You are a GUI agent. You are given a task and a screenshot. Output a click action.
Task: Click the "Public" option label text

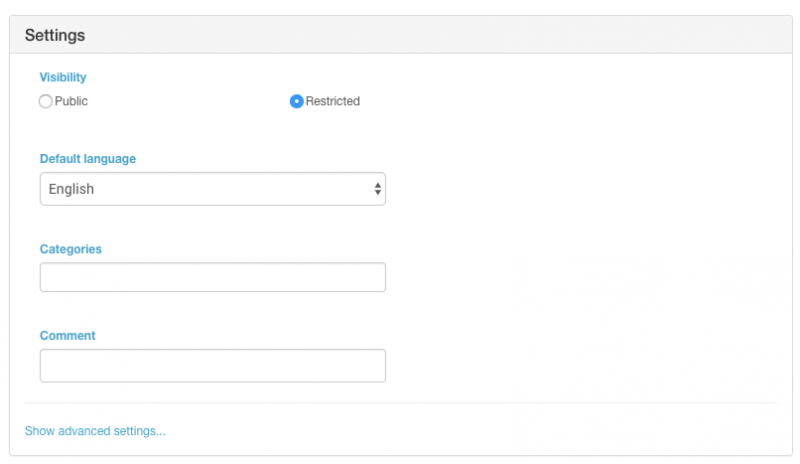(71, 101)
